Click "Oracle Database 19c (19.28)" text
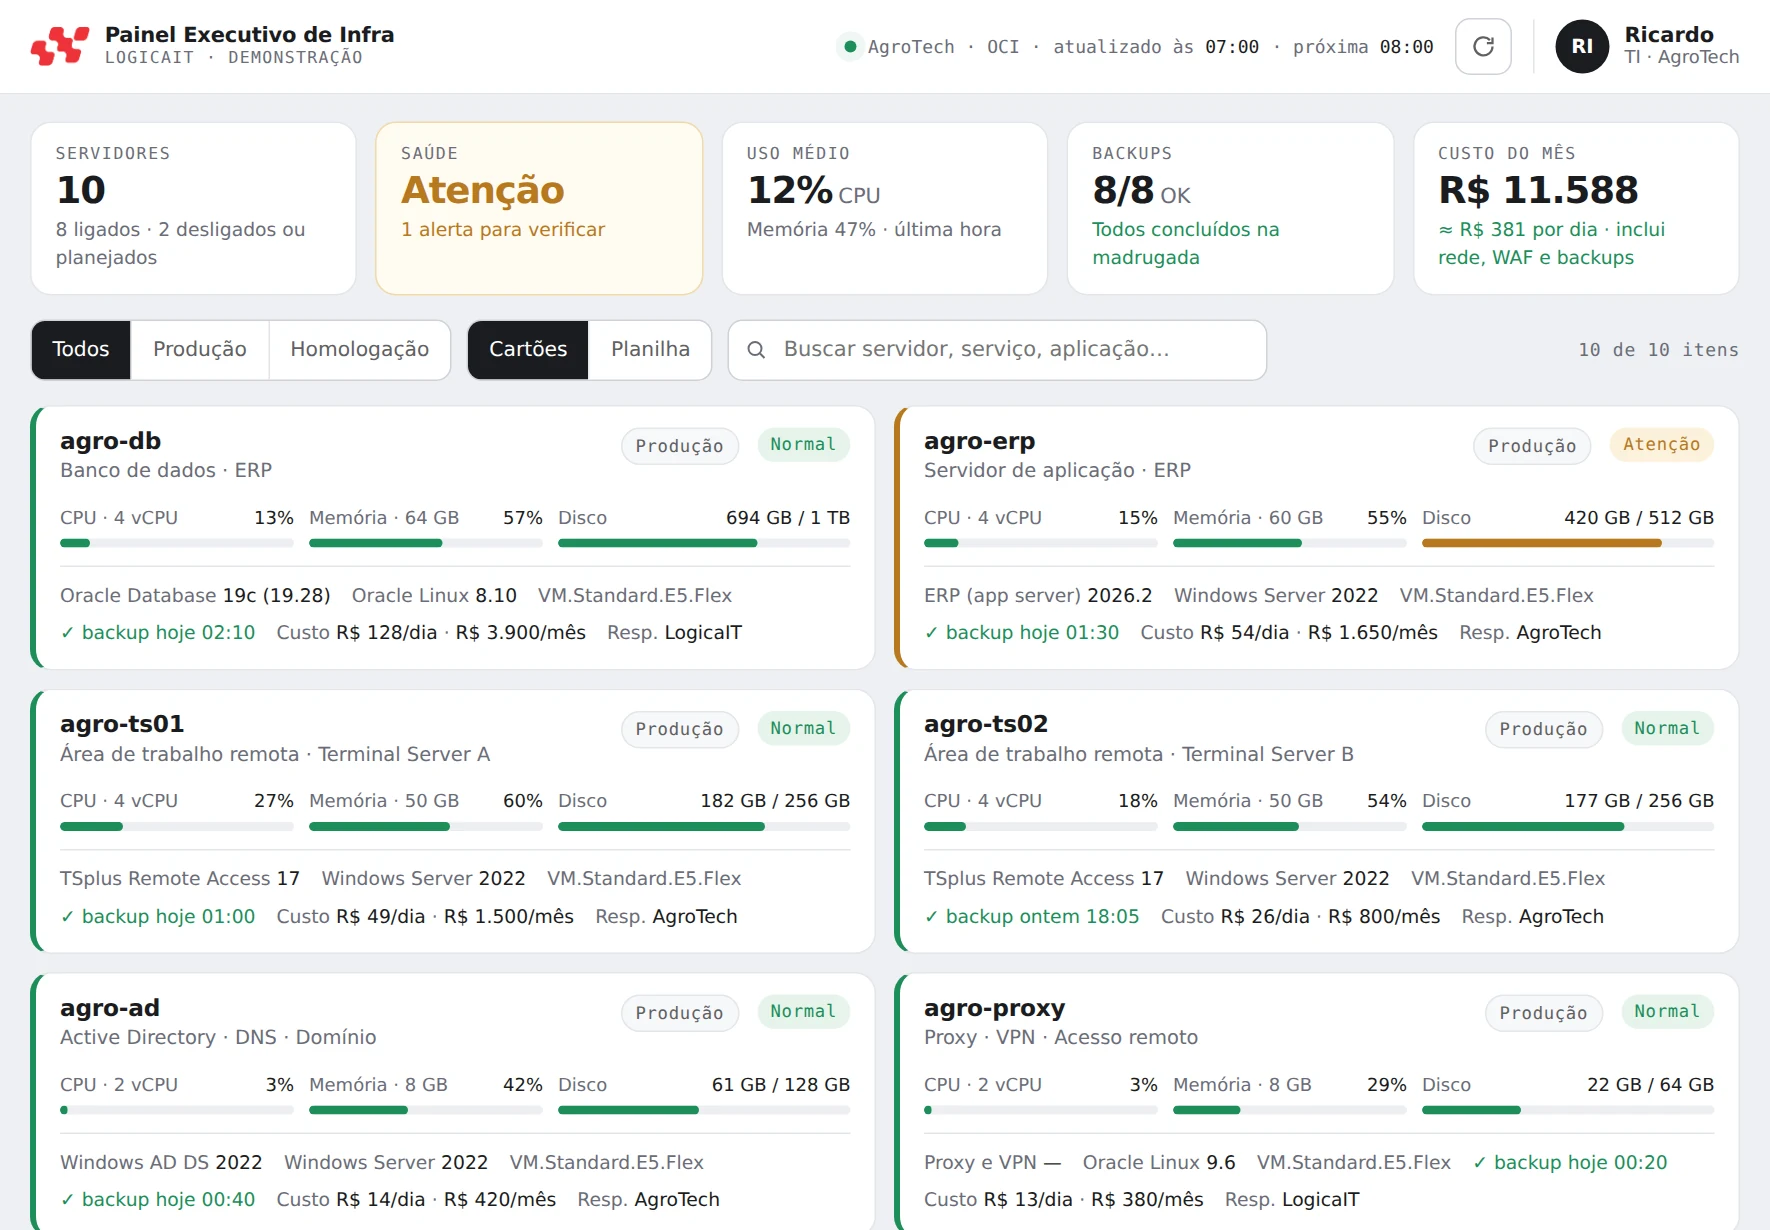This screenshot has width=1770, height=1230. [195, 595]
